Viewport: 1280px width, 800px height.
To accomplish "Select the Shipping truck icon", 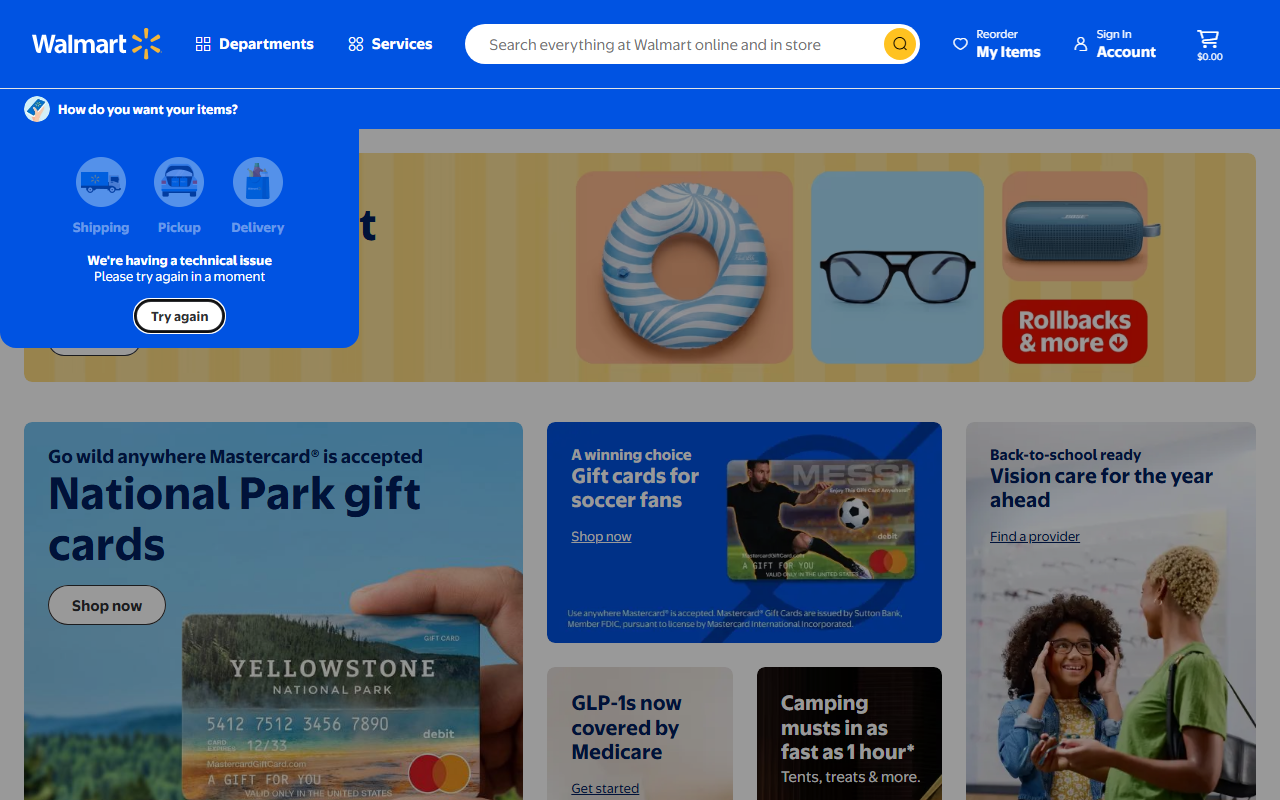I will tap(101, 183).
